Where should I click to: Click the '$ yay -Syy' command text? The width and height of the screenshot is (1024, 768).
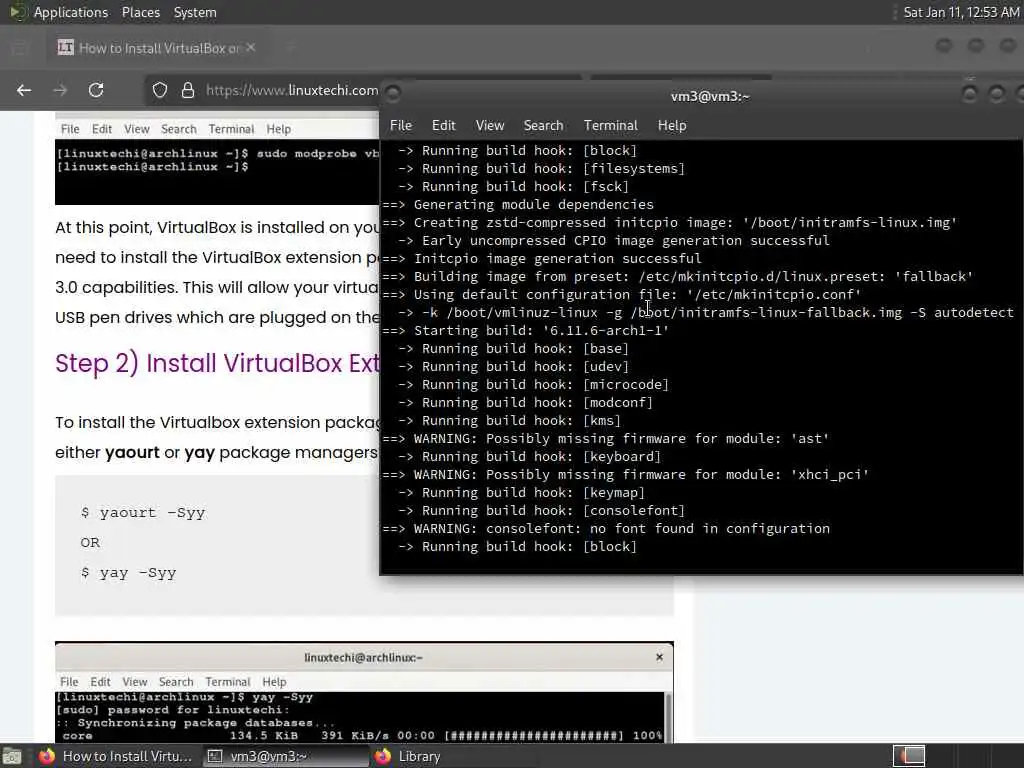click(x=129, y=573)
